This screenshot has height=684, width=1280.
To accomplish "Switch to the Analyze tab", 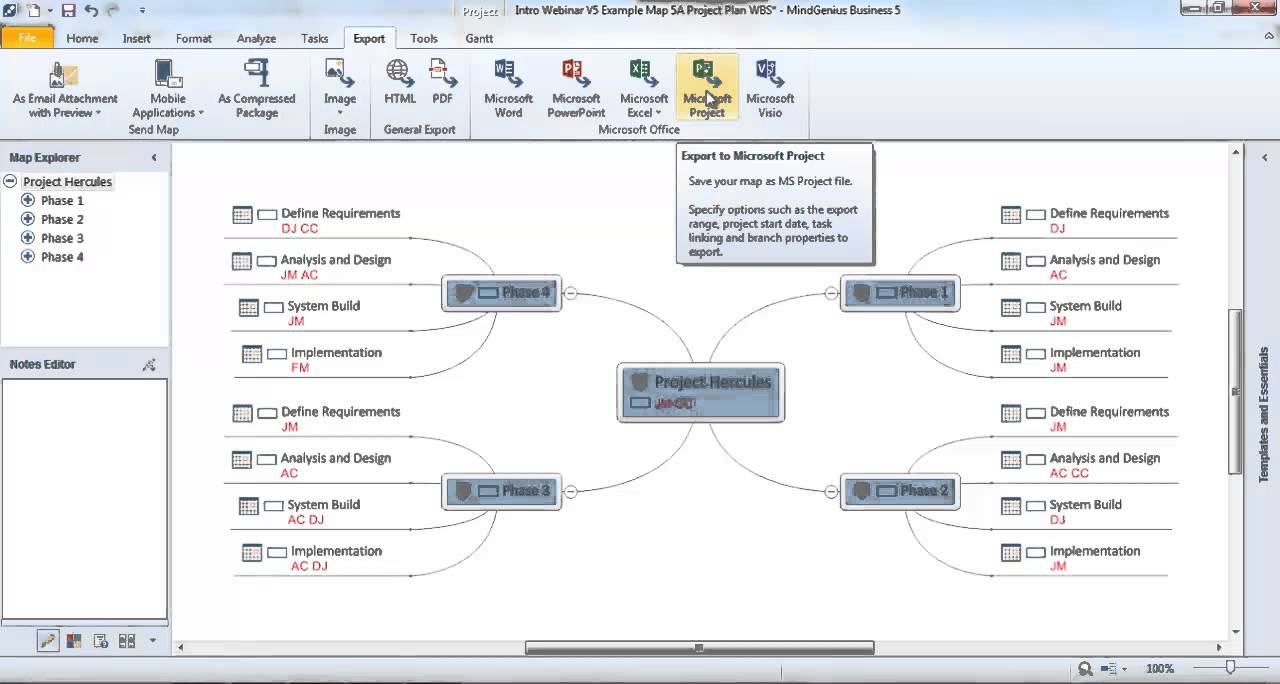I will [x=256, y=38].
